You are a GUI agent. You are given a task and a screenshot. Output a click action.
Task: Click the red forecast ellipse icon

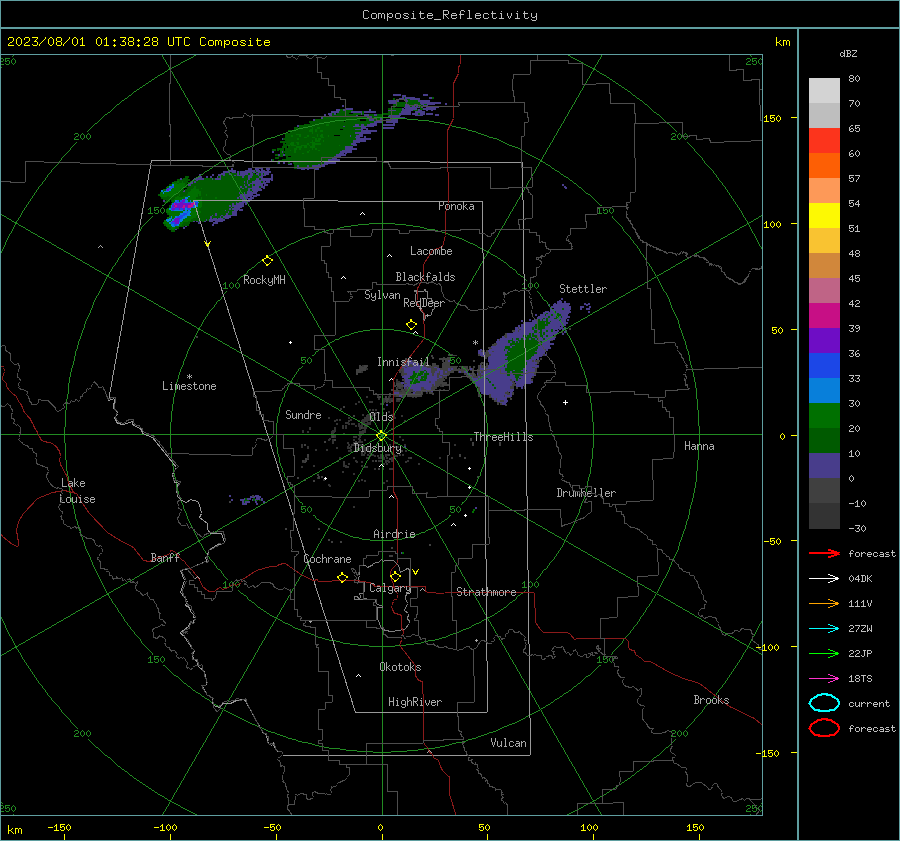[824, 728]
